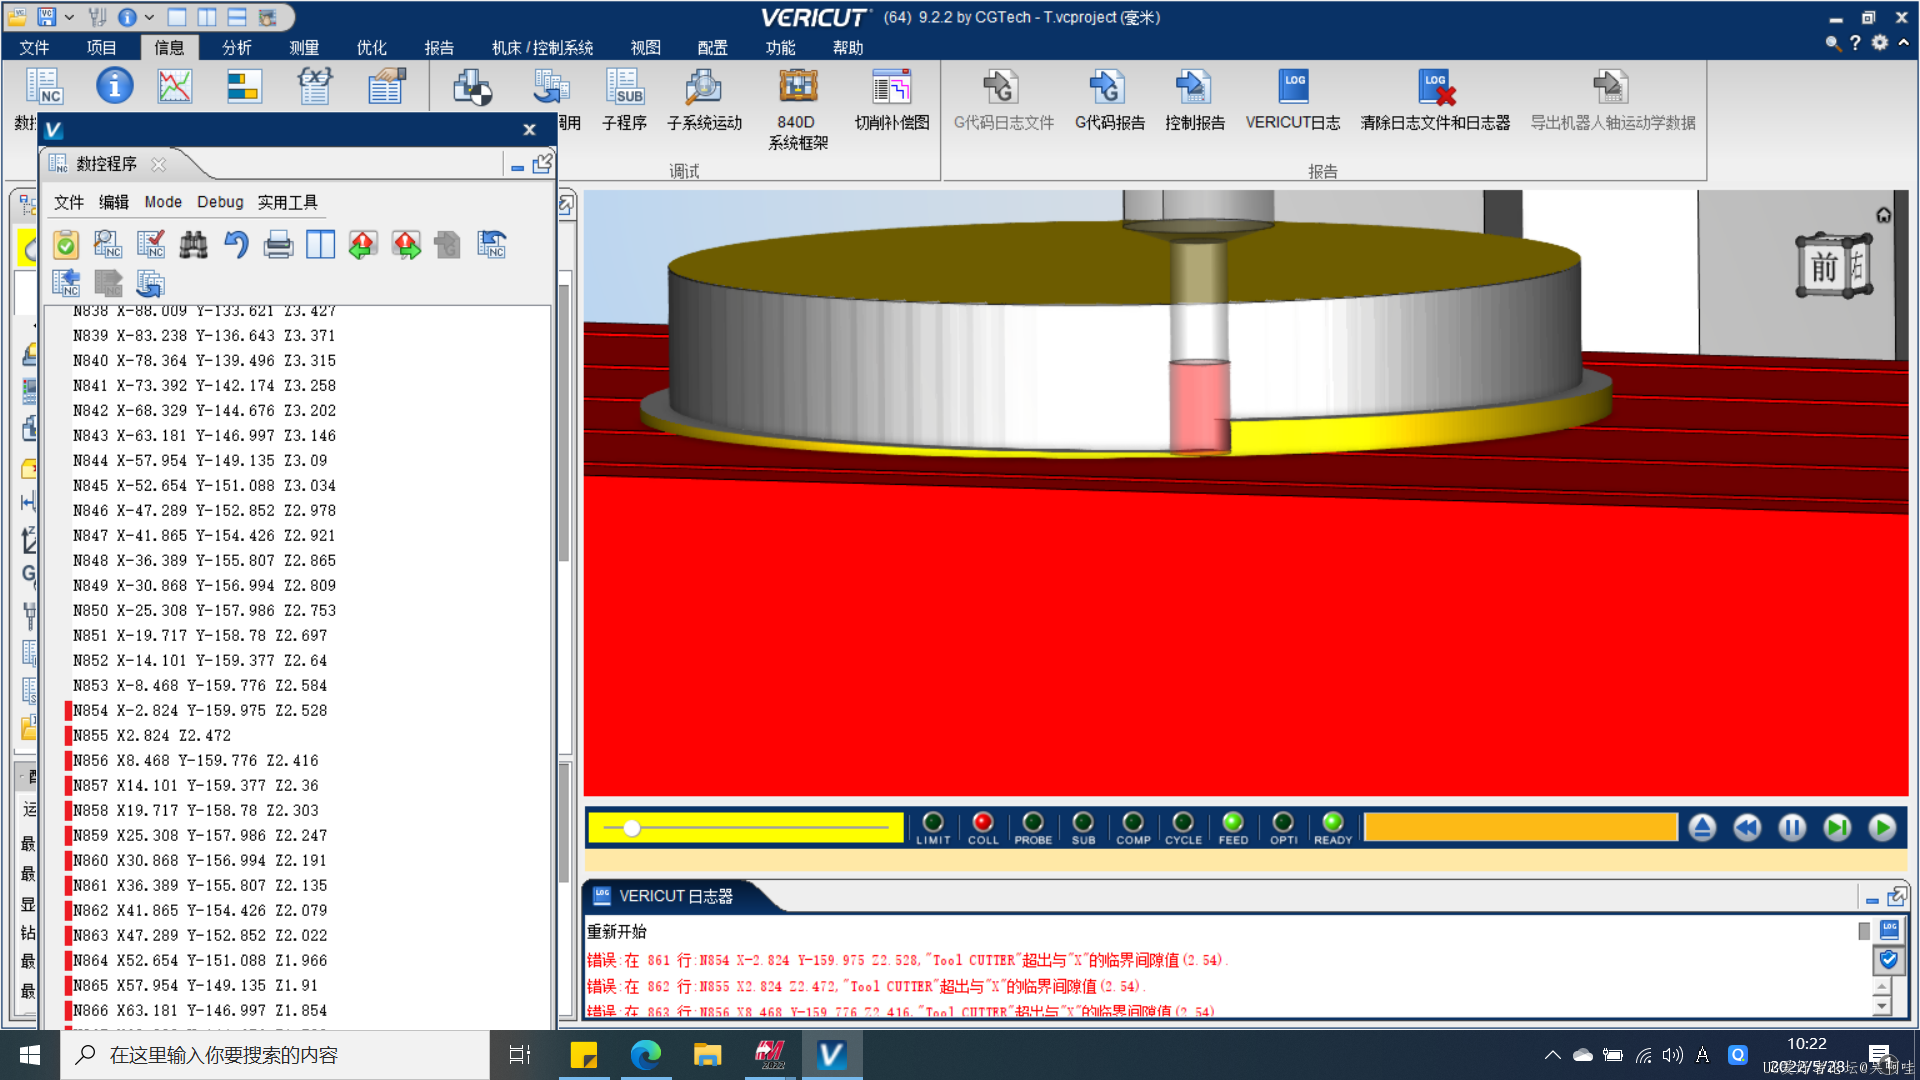Open the 帮助 ribbon tab
This screenshot has width=1920, height=1080.
click(847, 47)
